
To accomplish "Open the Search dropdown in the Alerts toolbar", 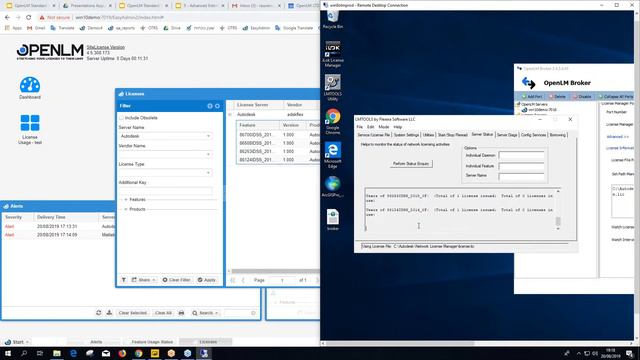I will click(205, 313).
